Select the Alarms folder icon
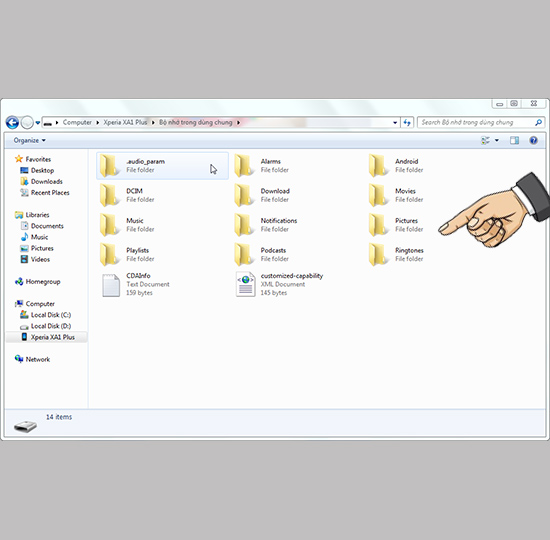The image size is (550, 540). (243, 166)
